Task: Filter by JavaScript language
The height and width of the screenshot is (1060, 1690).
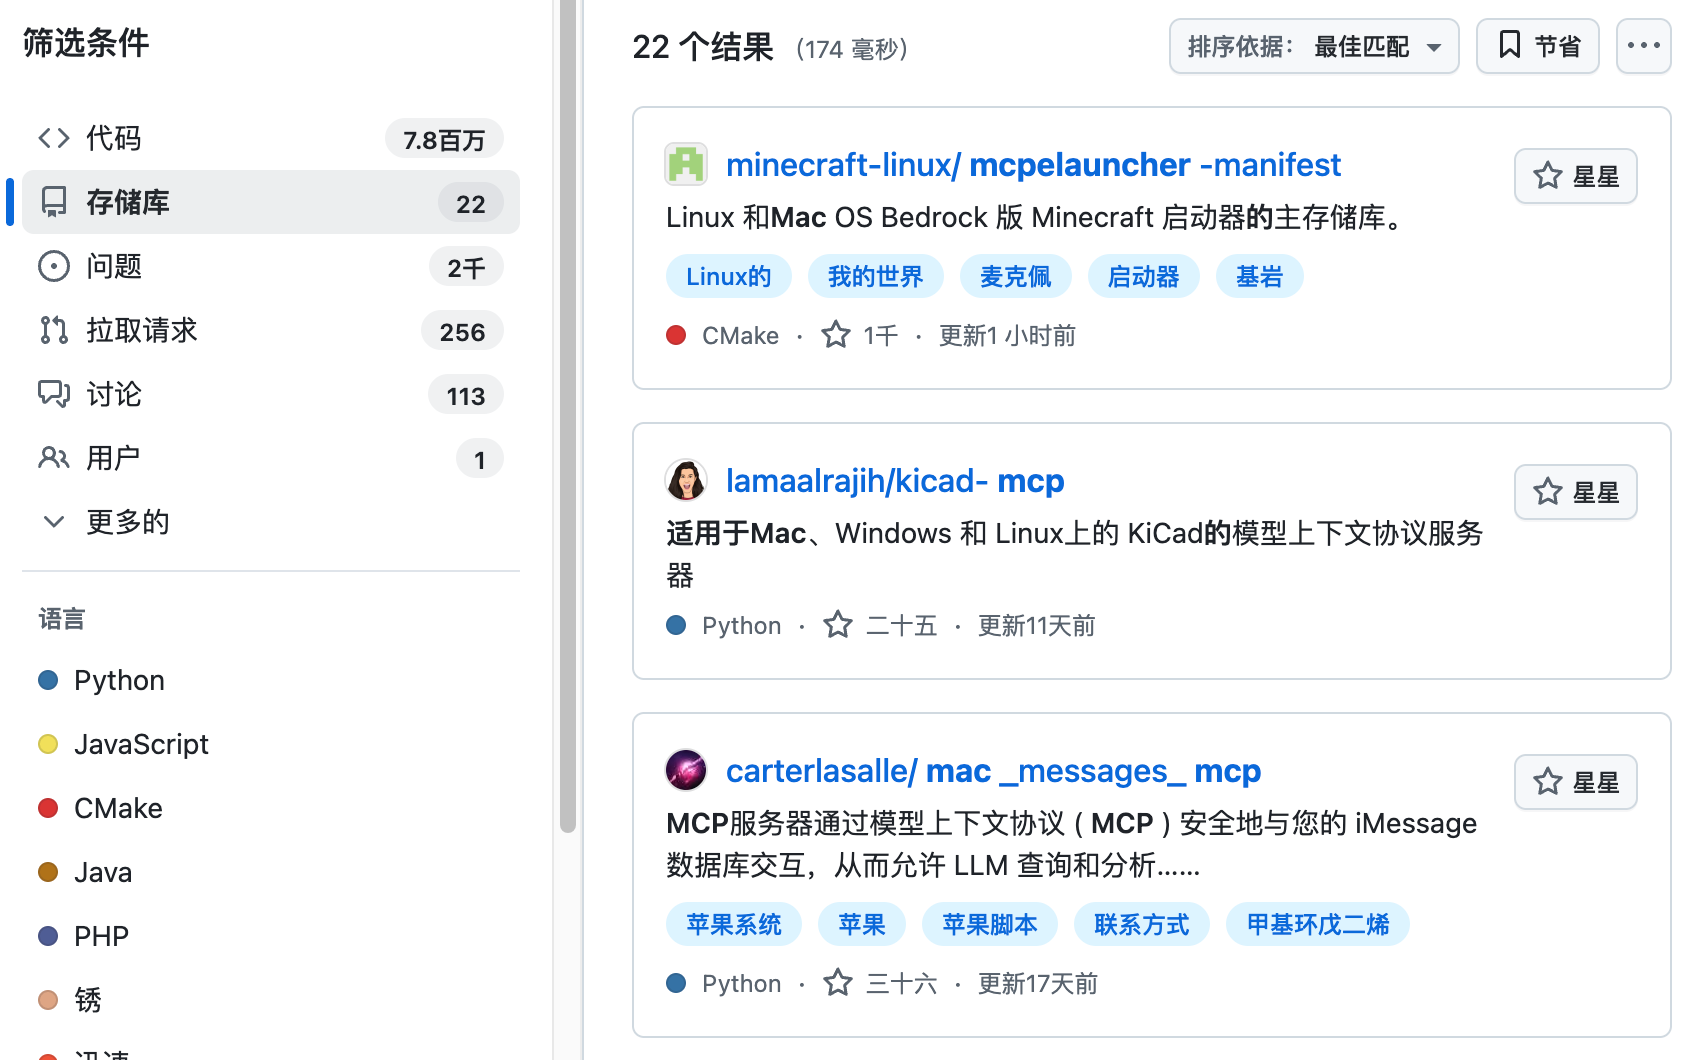Action: [141, 744]
